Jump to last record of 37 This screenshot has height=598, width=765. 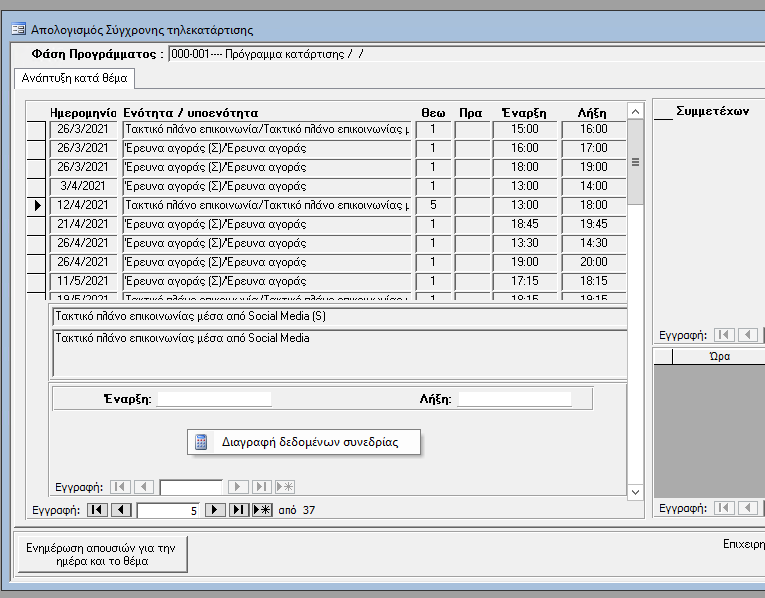coord(238,510)
